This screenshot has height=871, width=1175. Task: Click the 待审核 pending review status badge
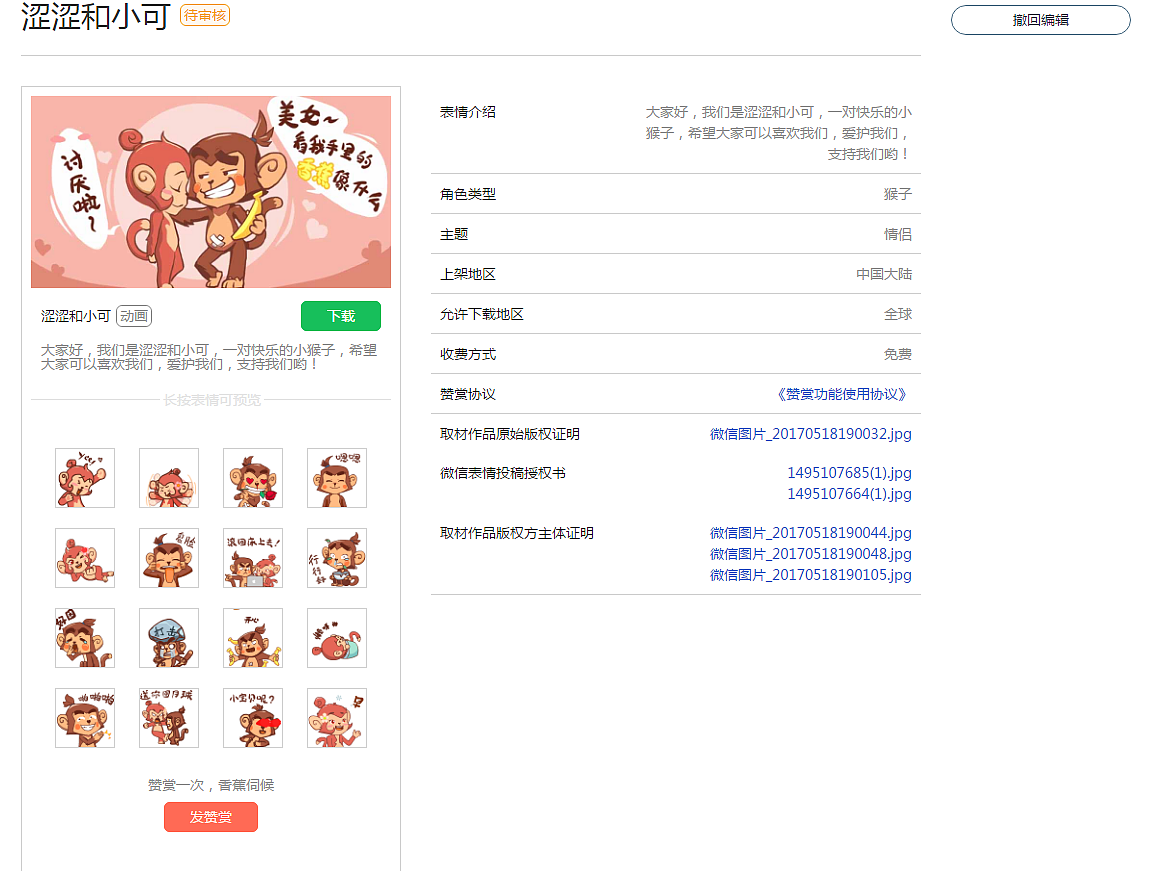[x=205, y=15]
